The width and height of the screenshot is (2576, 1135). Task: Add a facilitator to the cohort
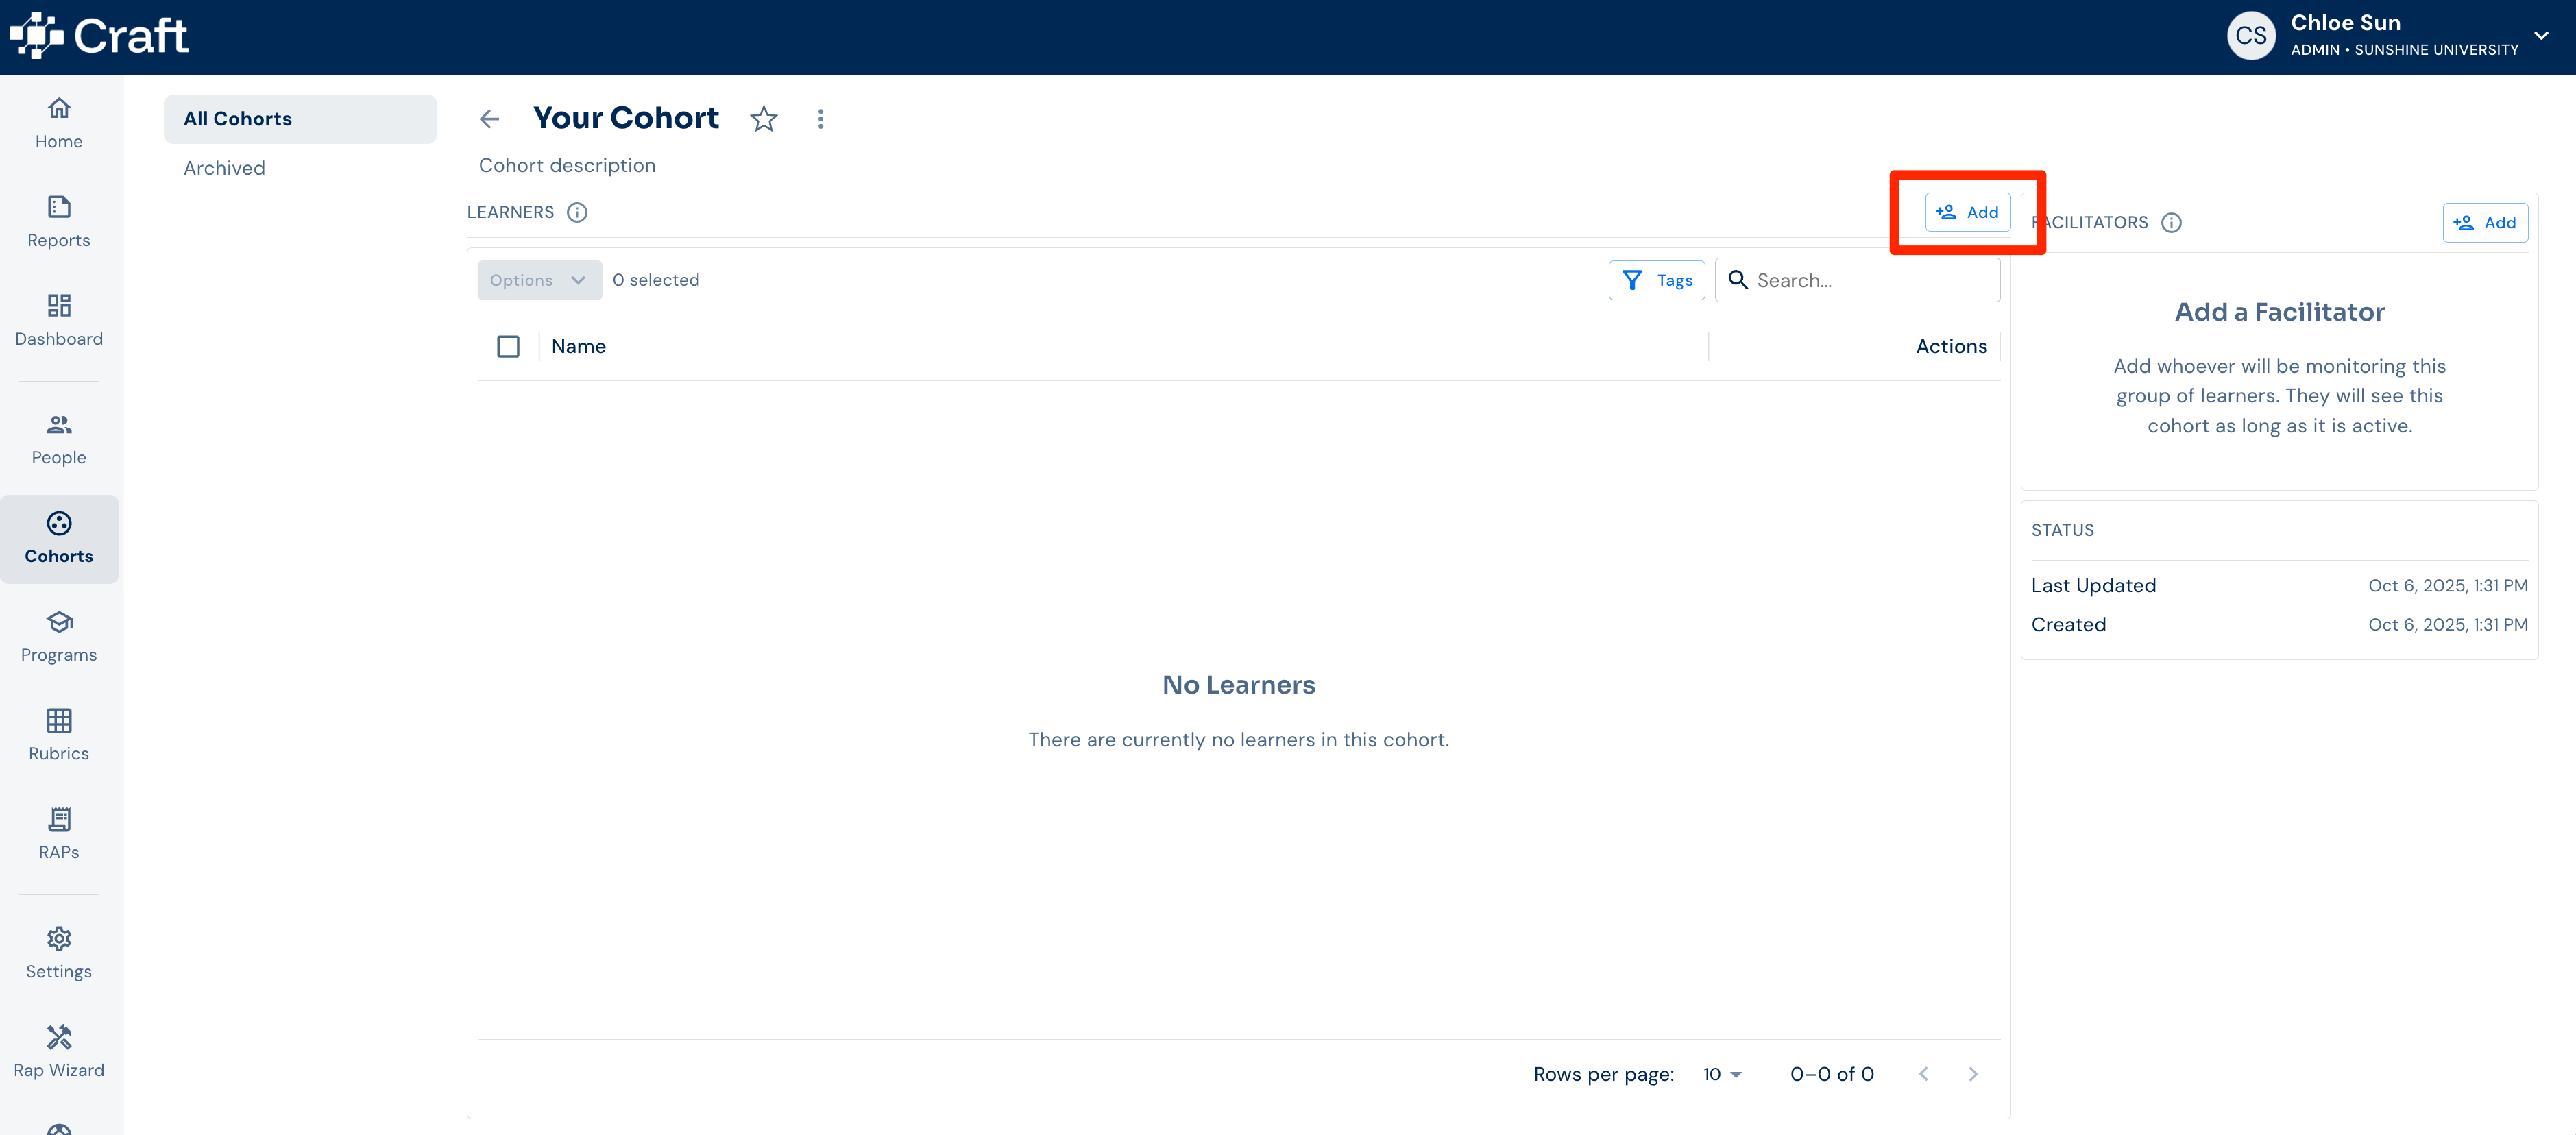click(2485, 222)
